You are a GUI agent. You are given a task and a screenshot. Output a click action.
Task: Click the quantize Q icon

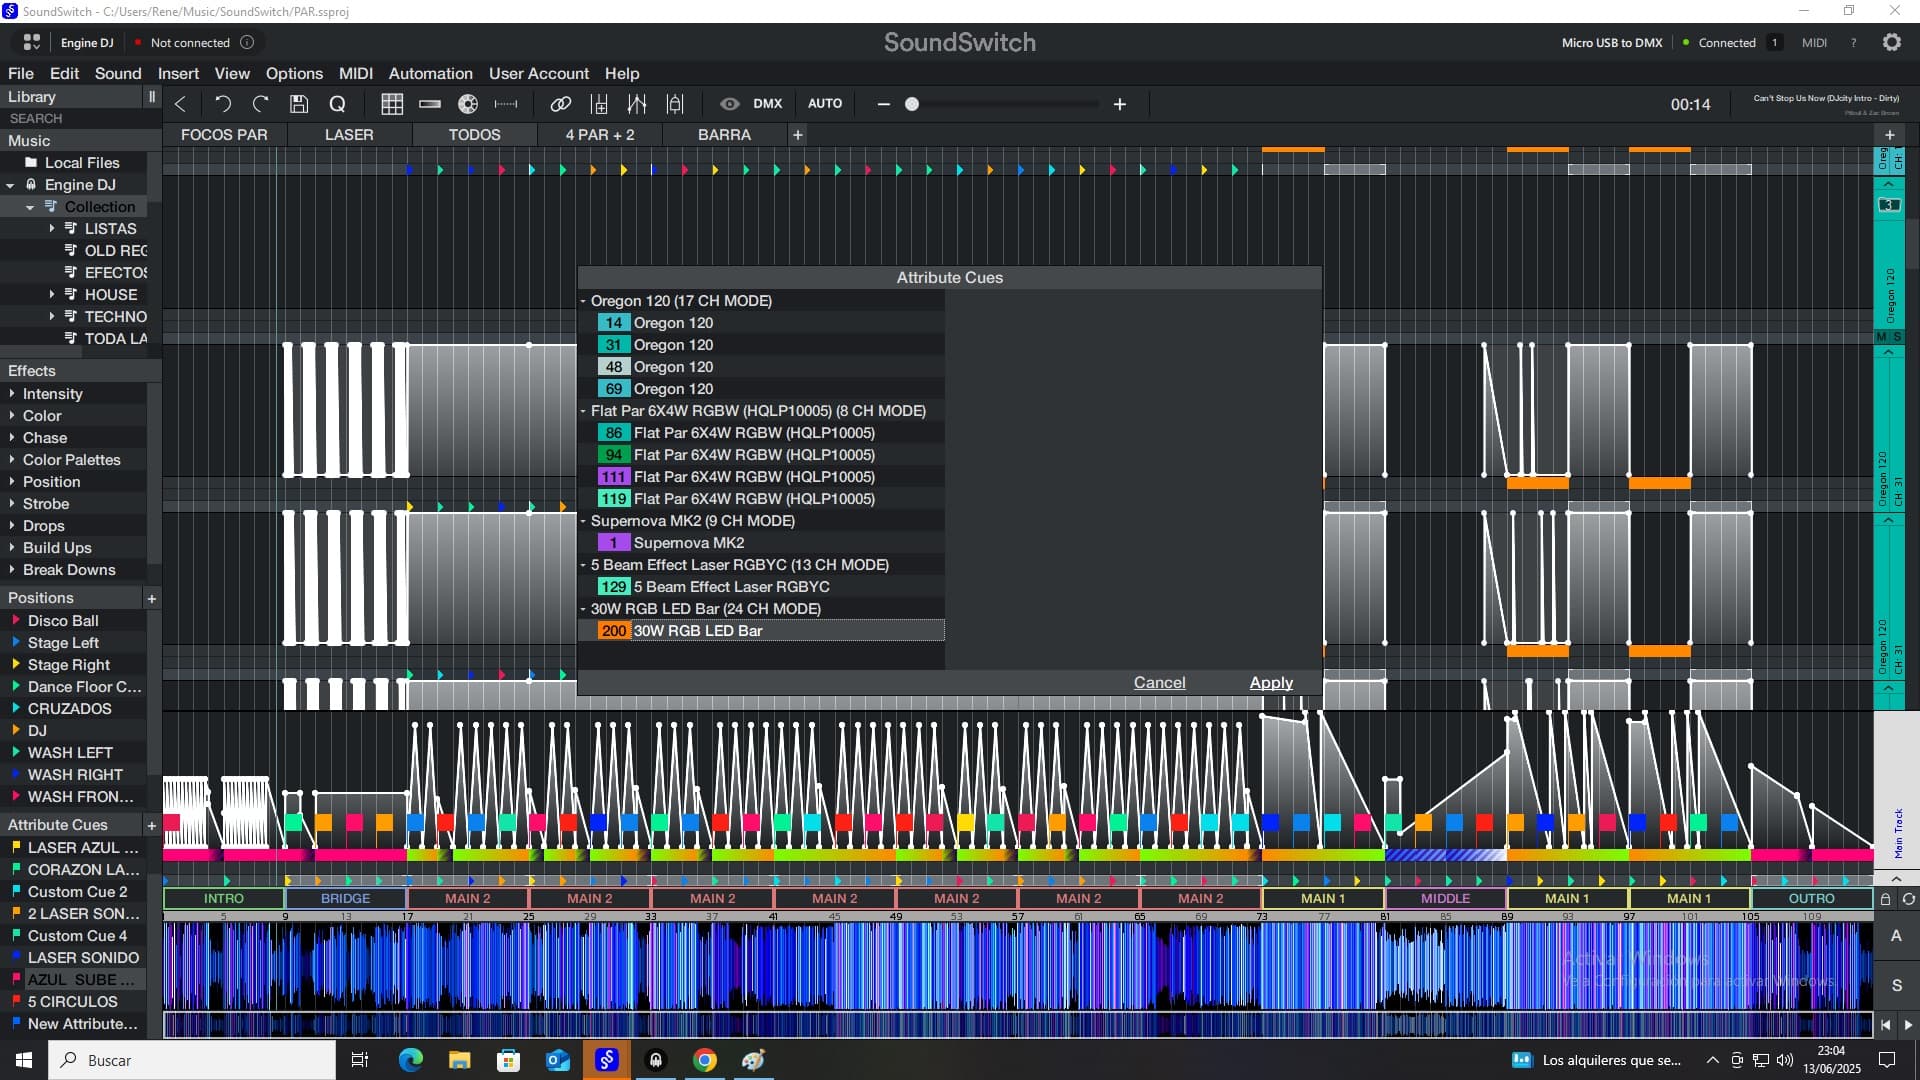coord(337,104)
